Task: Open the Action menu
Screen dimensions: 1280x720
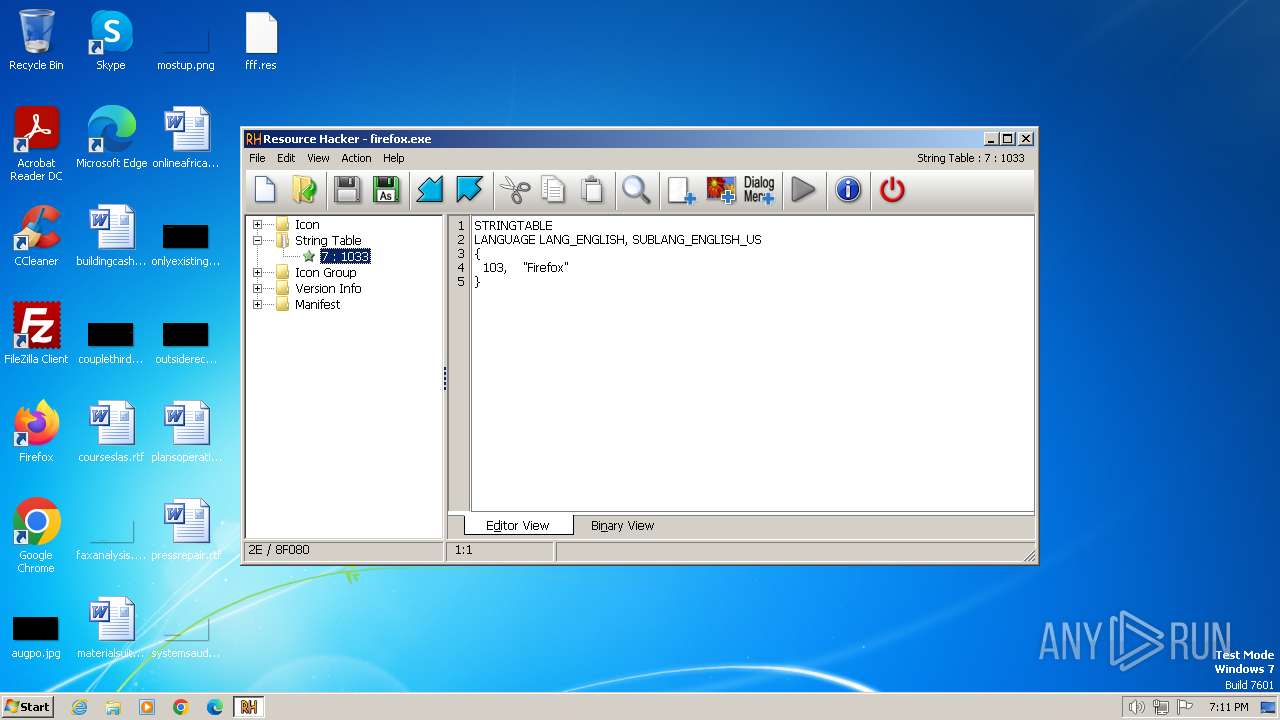Action: coord(356,158)
